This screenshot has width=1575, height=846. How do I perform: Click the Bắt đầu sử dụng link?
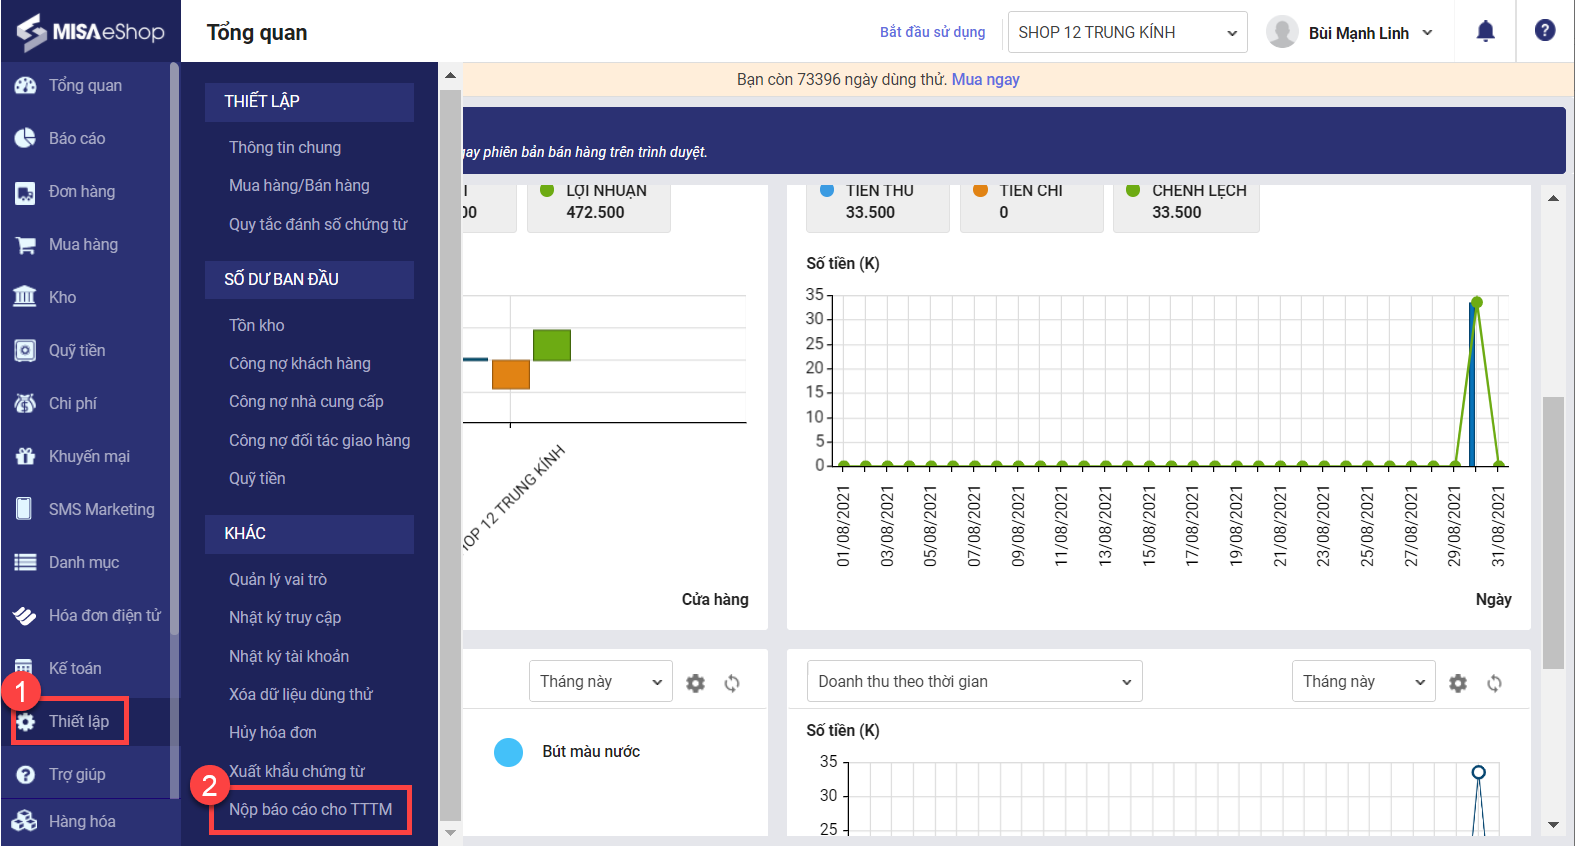[x=932, y=32]
